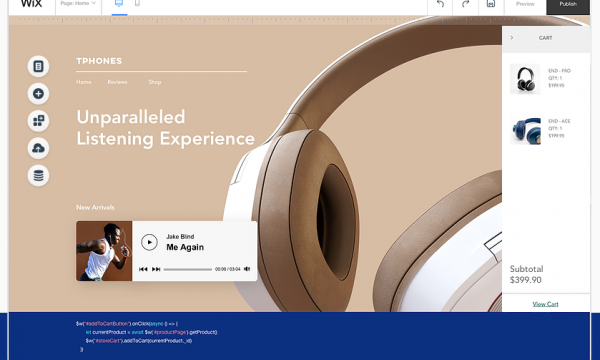Skip to previous track
Image resolution: width=600 pixels, height=360 pixels.
pyautogui.click(x=143, y=269)
